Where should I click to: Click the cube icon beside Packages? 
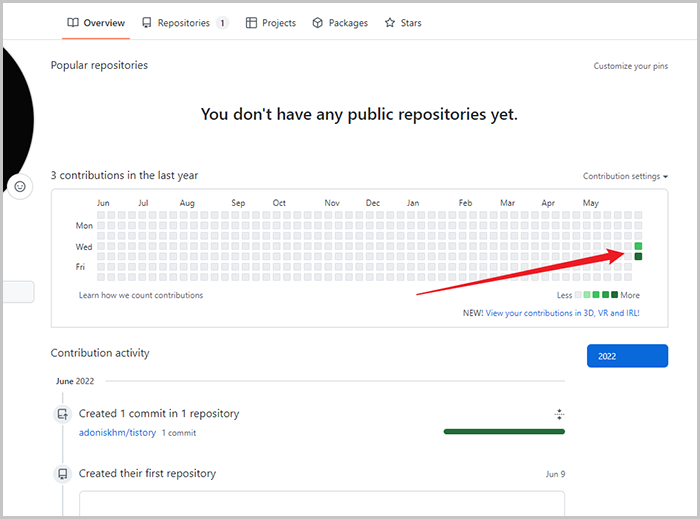(x=317, y=23)
